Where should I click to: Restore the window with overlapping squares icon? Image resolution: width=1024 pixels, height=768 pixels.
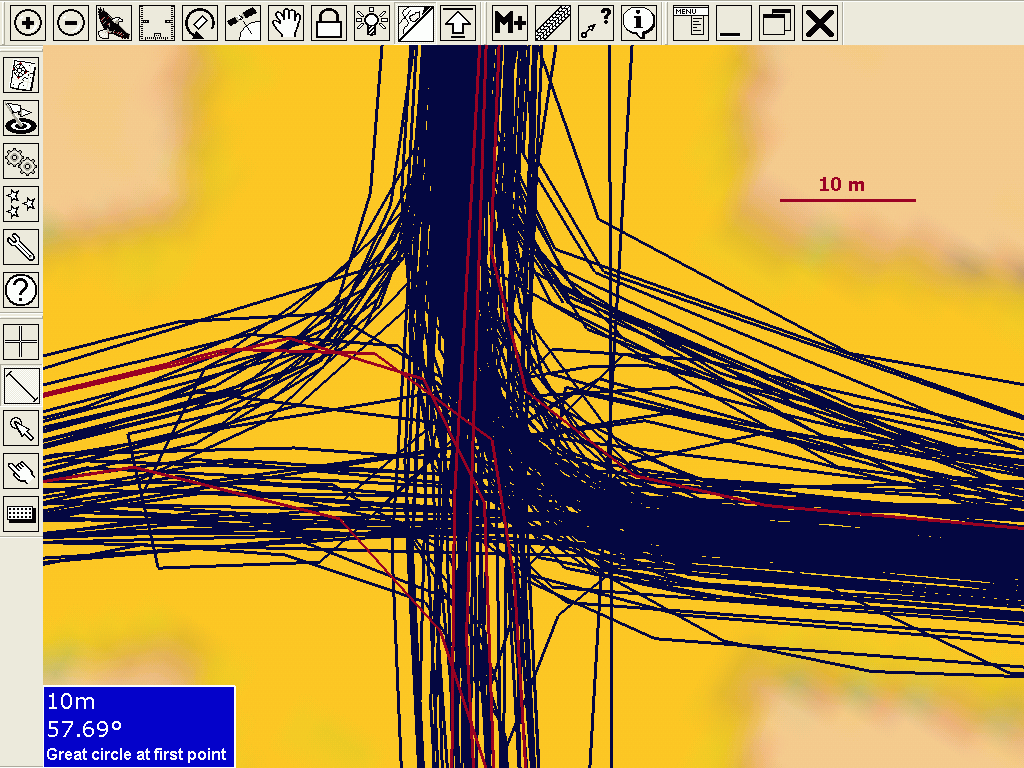776,23
